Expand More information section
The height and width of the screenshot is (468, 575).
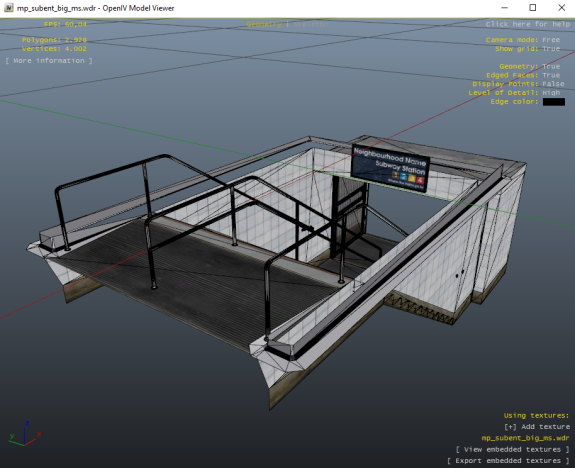(x=49, y=61)
